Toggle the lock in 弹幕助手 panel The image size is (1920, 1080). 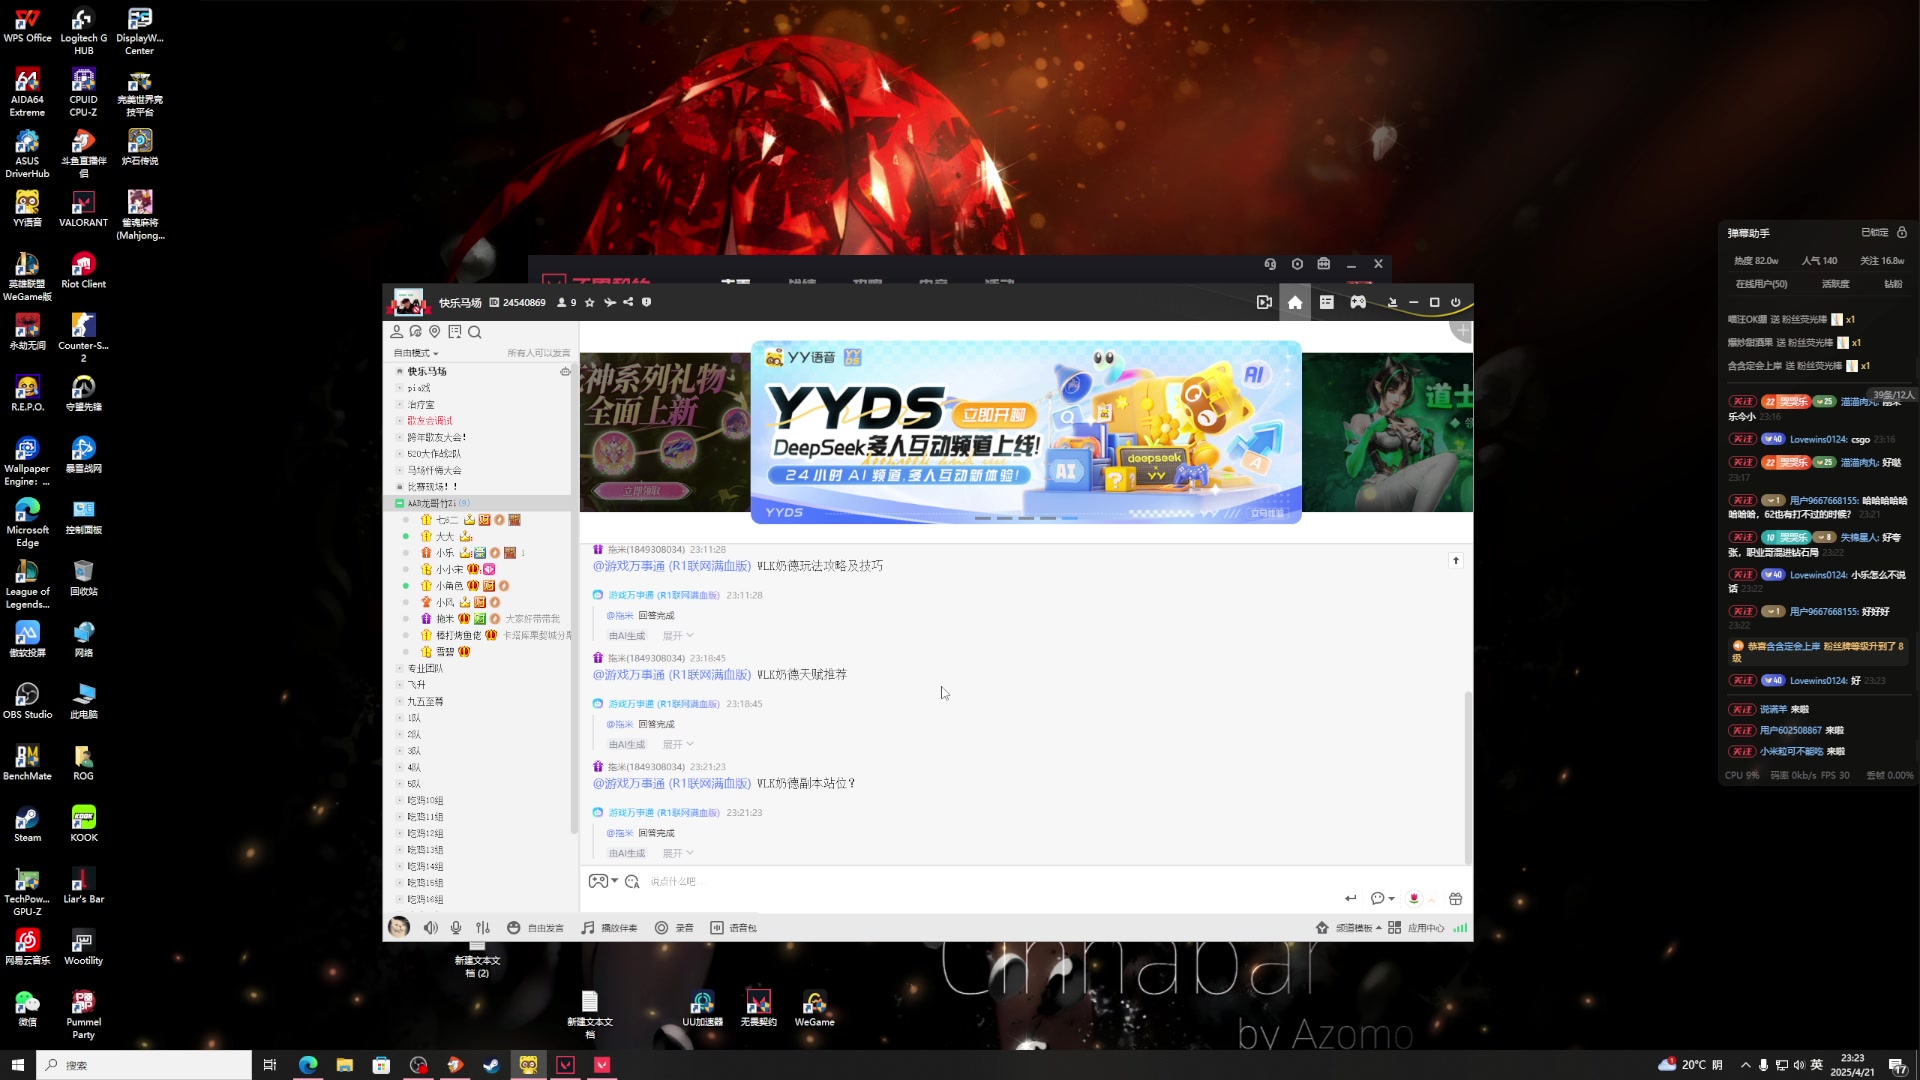tap(1902, 232)
